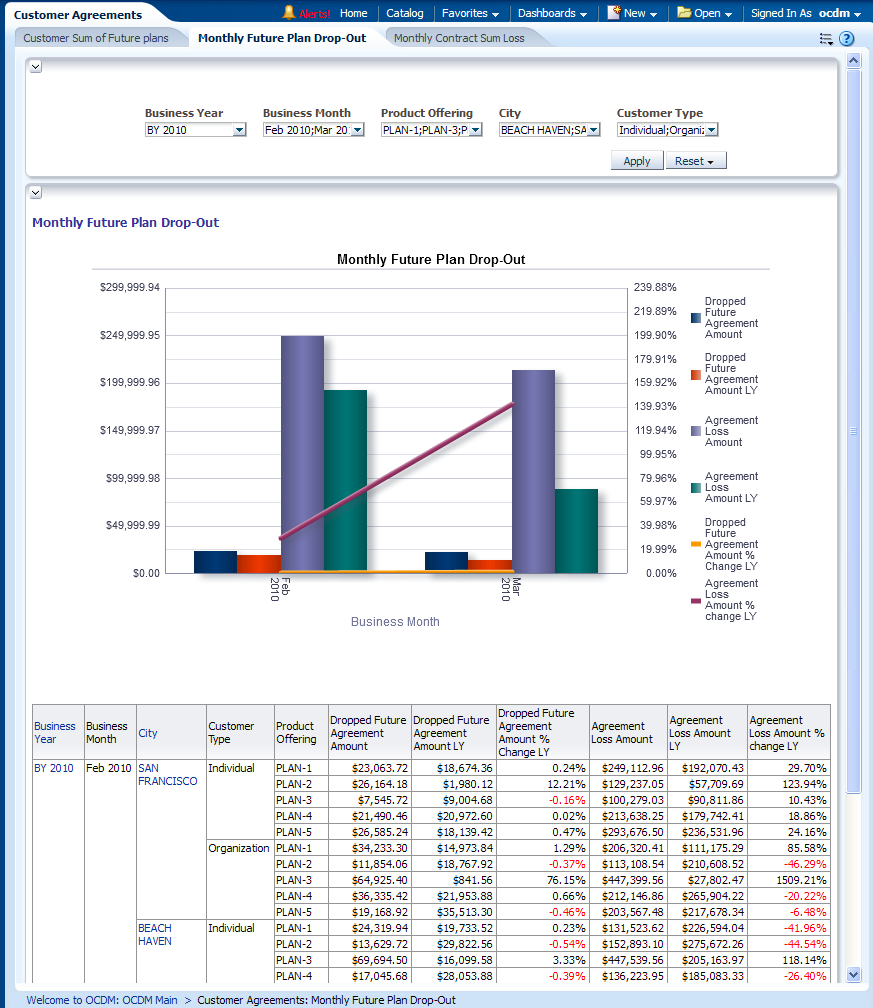Open the Business Month dropdown
The width and height of the screenshot is (873, 1008).
[x=357, y=130]
